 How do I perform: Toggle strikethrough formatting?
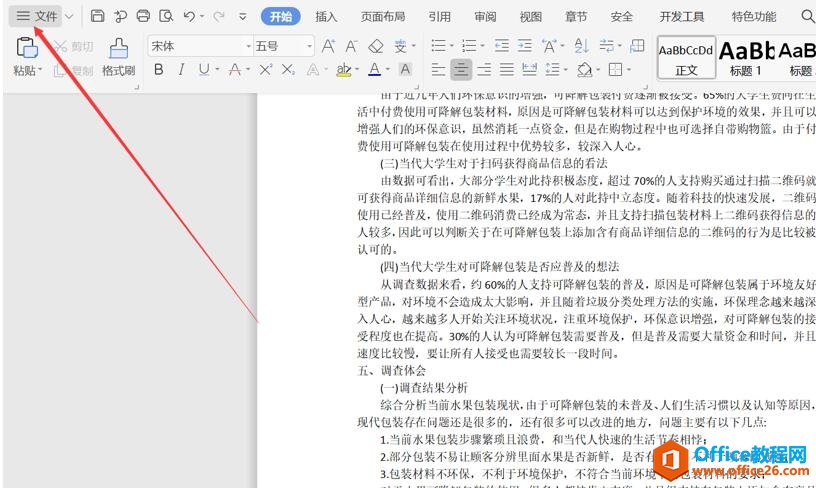pyautogui.click(x=235, y=69)
